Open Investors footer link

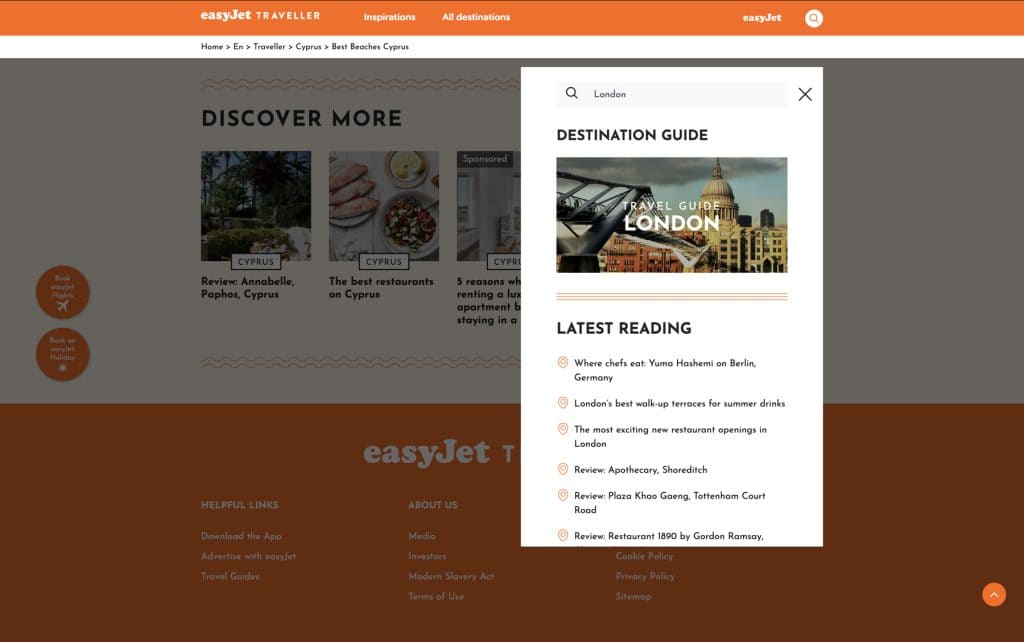[x=427, y=556]
